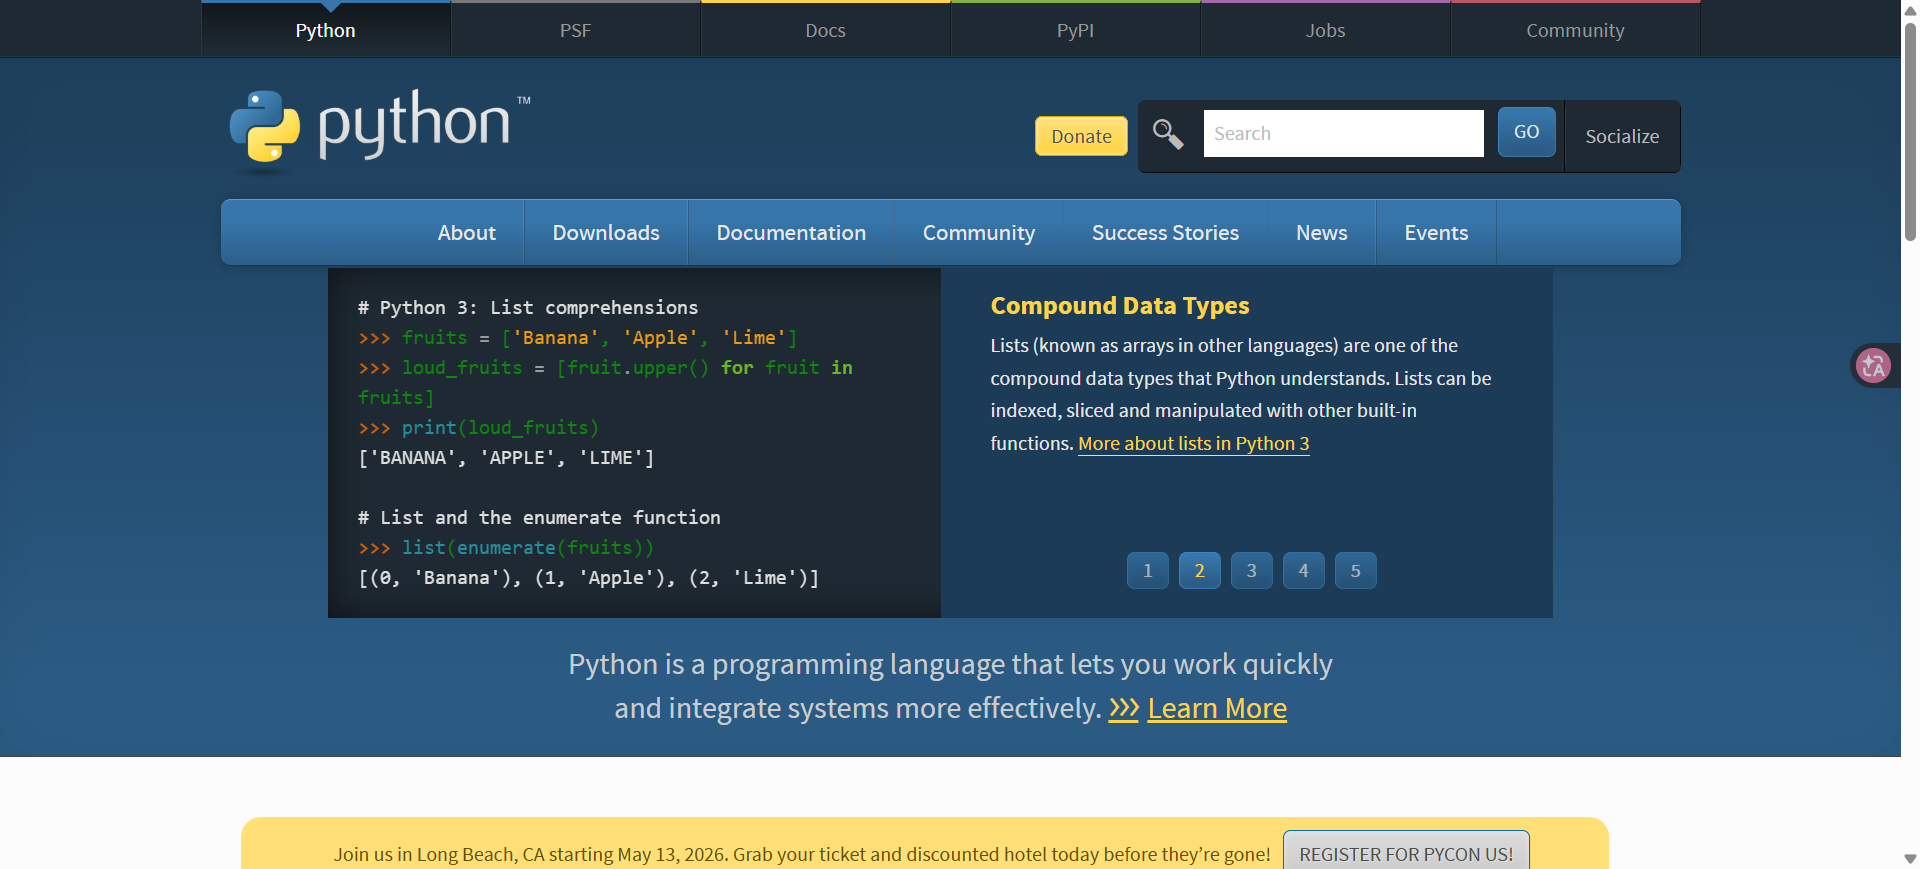Show carousel slide 3
Screen dimensions: 1920x869
pos(1252,570)
